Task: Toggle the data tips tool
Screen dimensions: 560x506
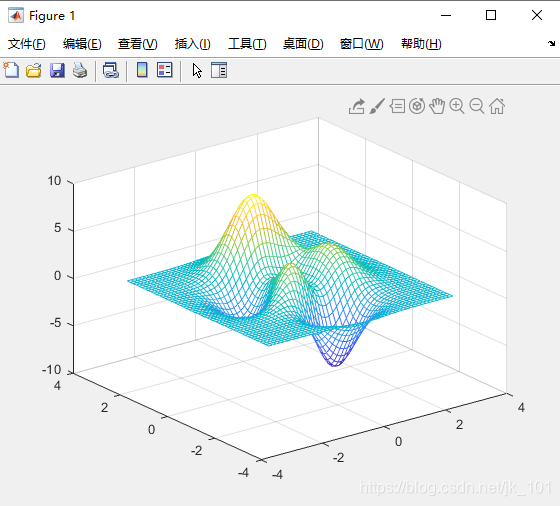Action: pos(397,106)
